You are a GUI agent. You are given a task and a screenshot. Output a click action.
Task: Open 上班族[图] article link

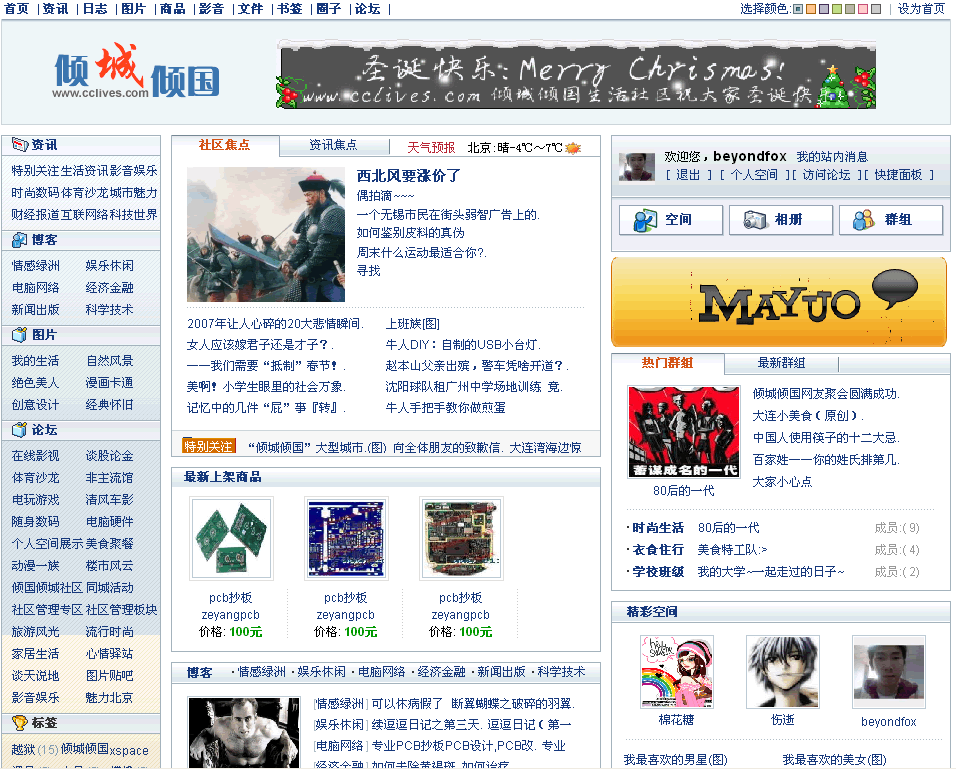tap(413, 324)
